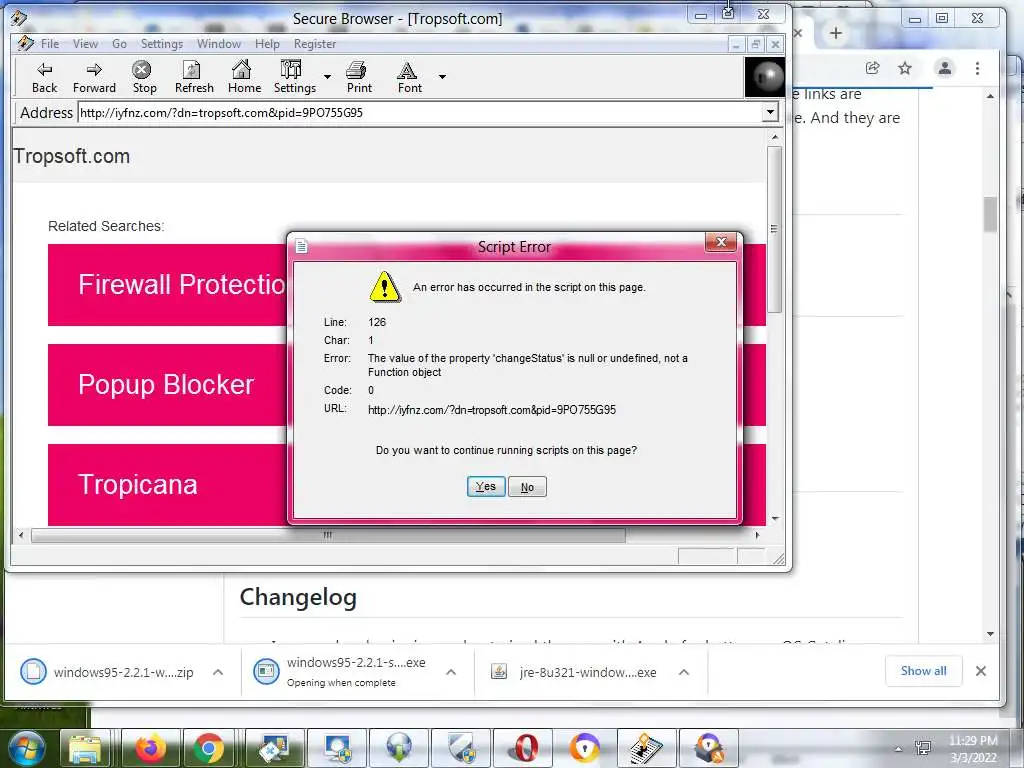The width and height of the screenshot is (1024, 768).
Task: Close the Chrome downloads bar
Action: 980,671
